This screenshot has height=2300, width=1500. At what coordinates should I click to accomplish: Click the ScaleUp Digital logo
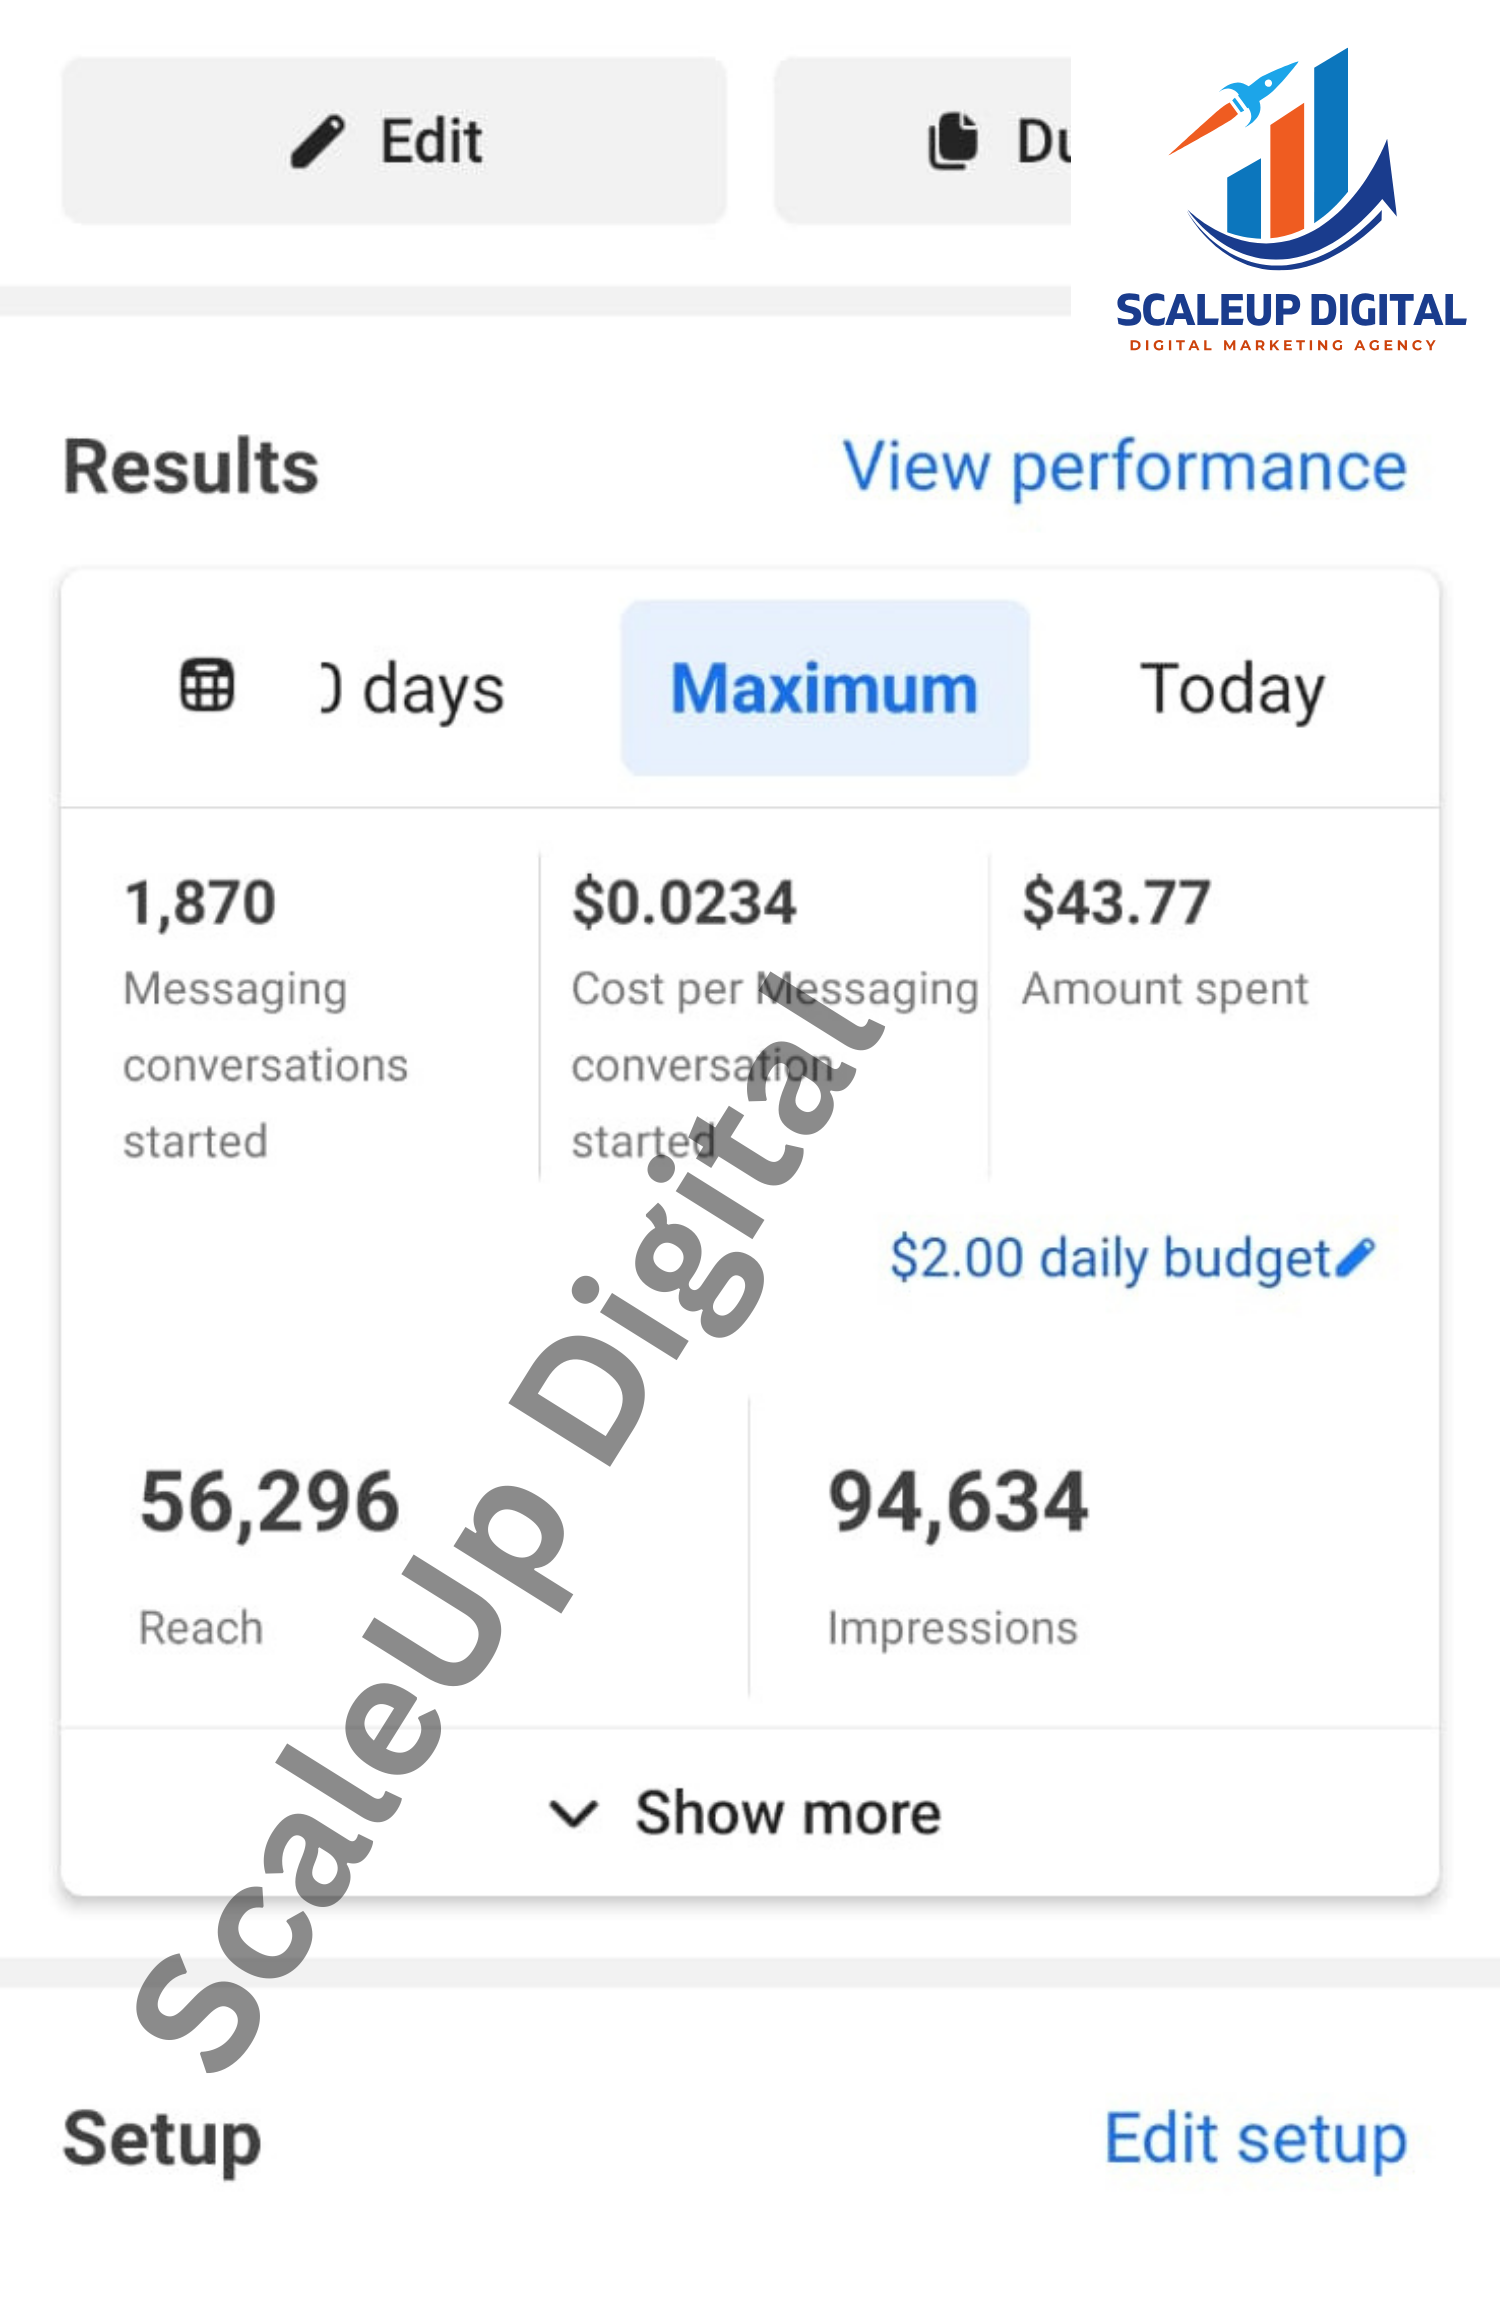tap(1289, 200)
